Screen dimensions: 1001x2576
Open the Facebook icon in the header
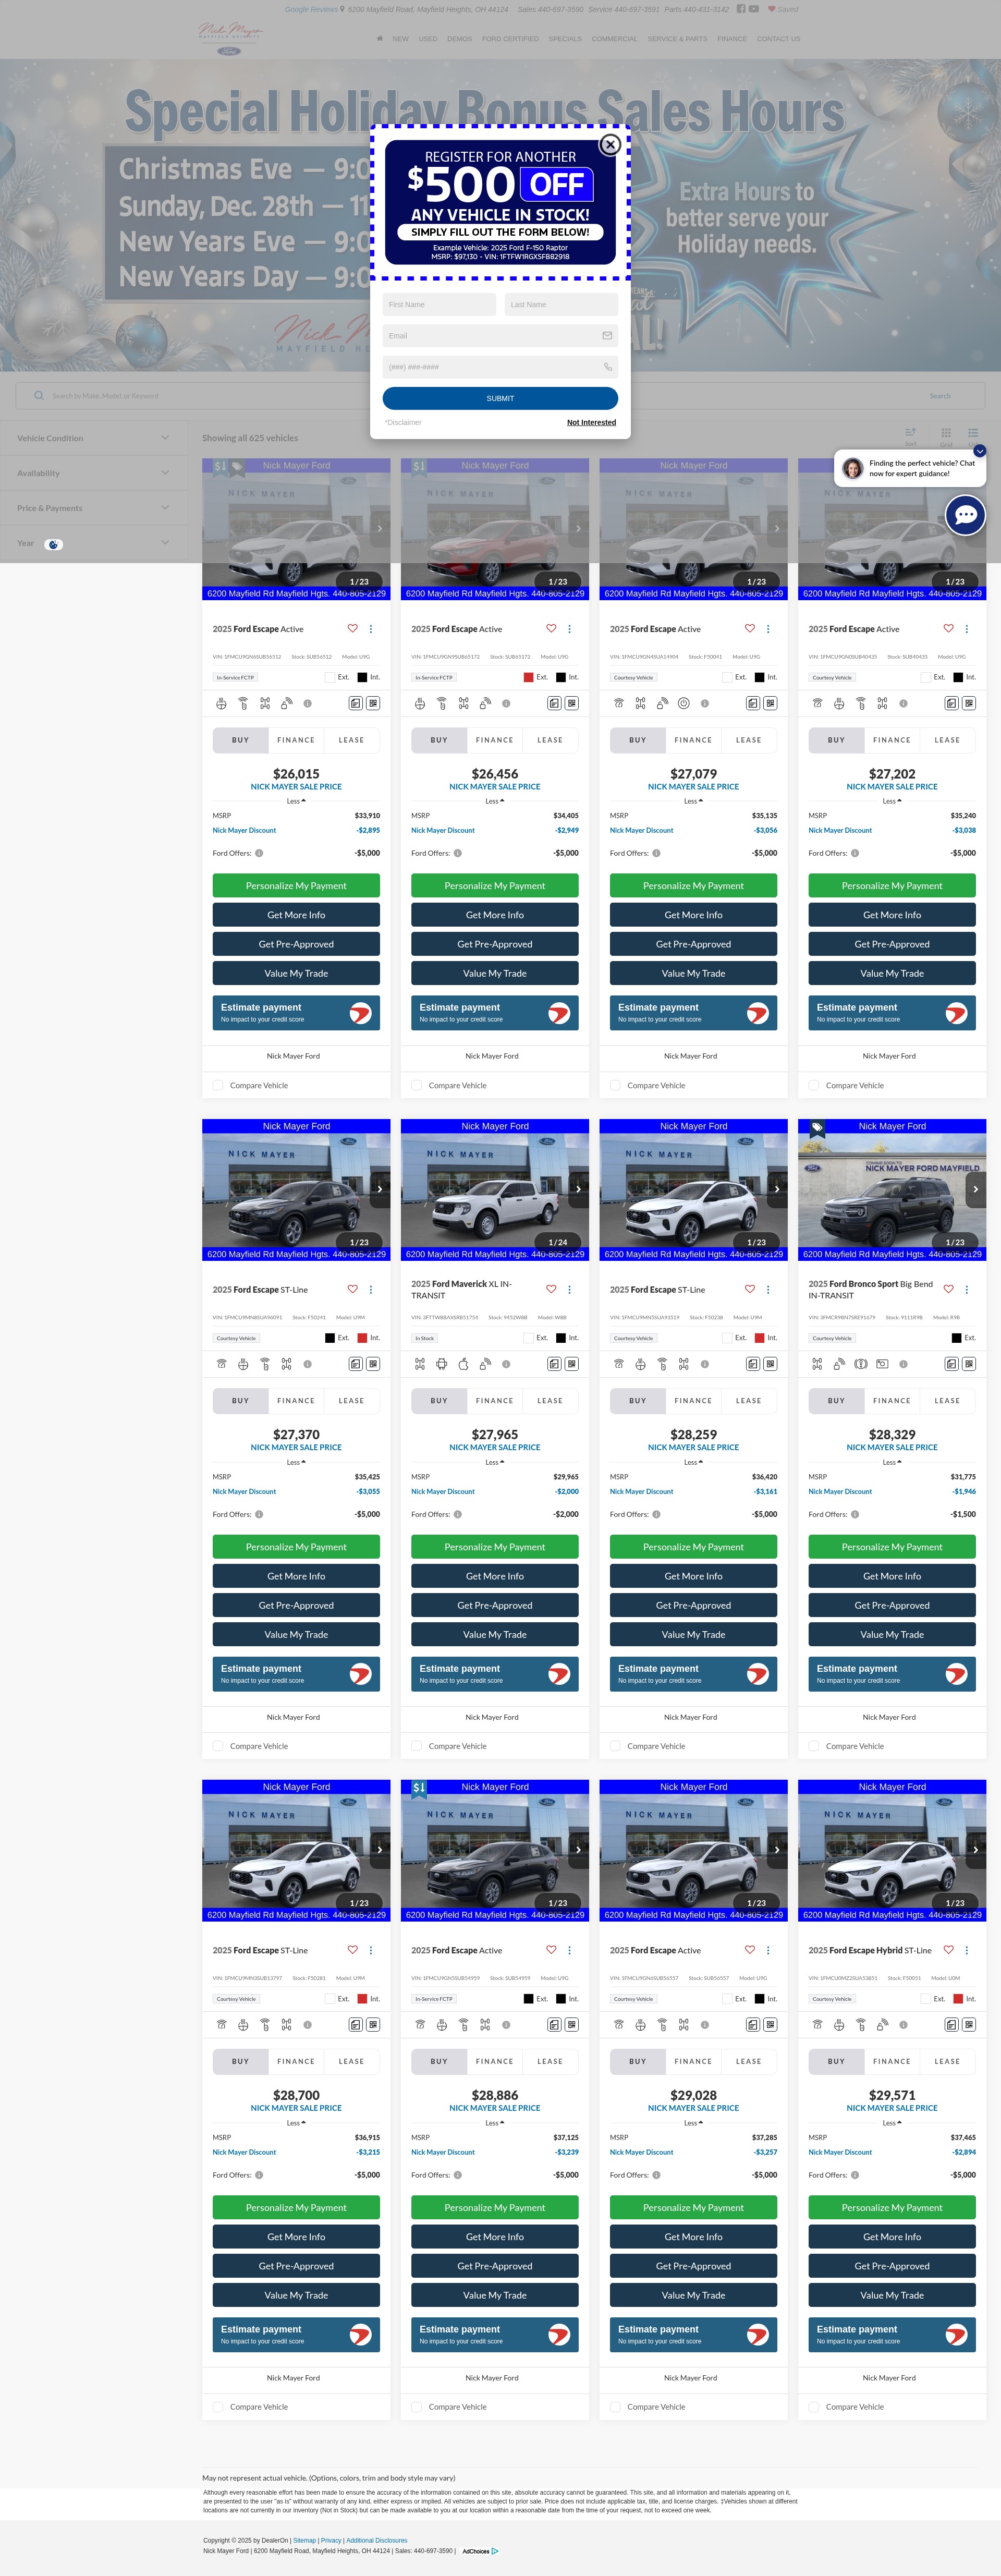[741, 9]
